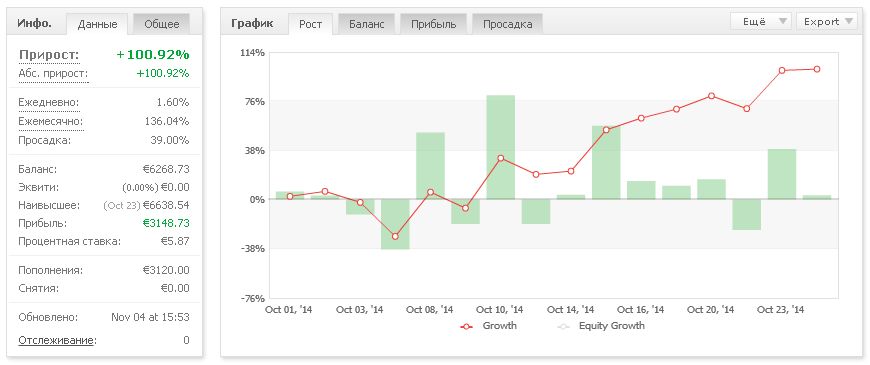Toggle the Growth legend marker icon
This screenshot has height=365, width=870.
466,327
